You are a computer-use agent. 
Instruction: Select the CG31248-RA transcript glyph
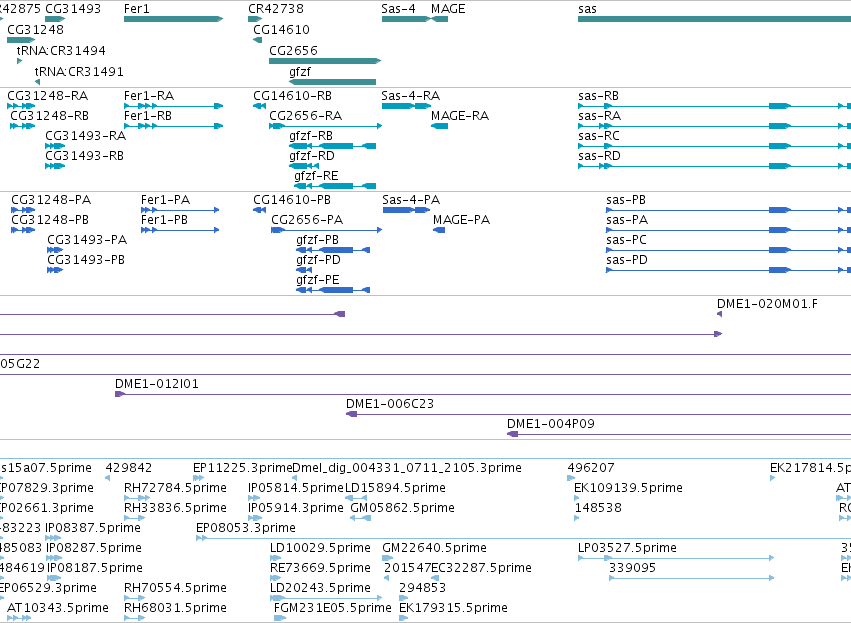[21, 106]
